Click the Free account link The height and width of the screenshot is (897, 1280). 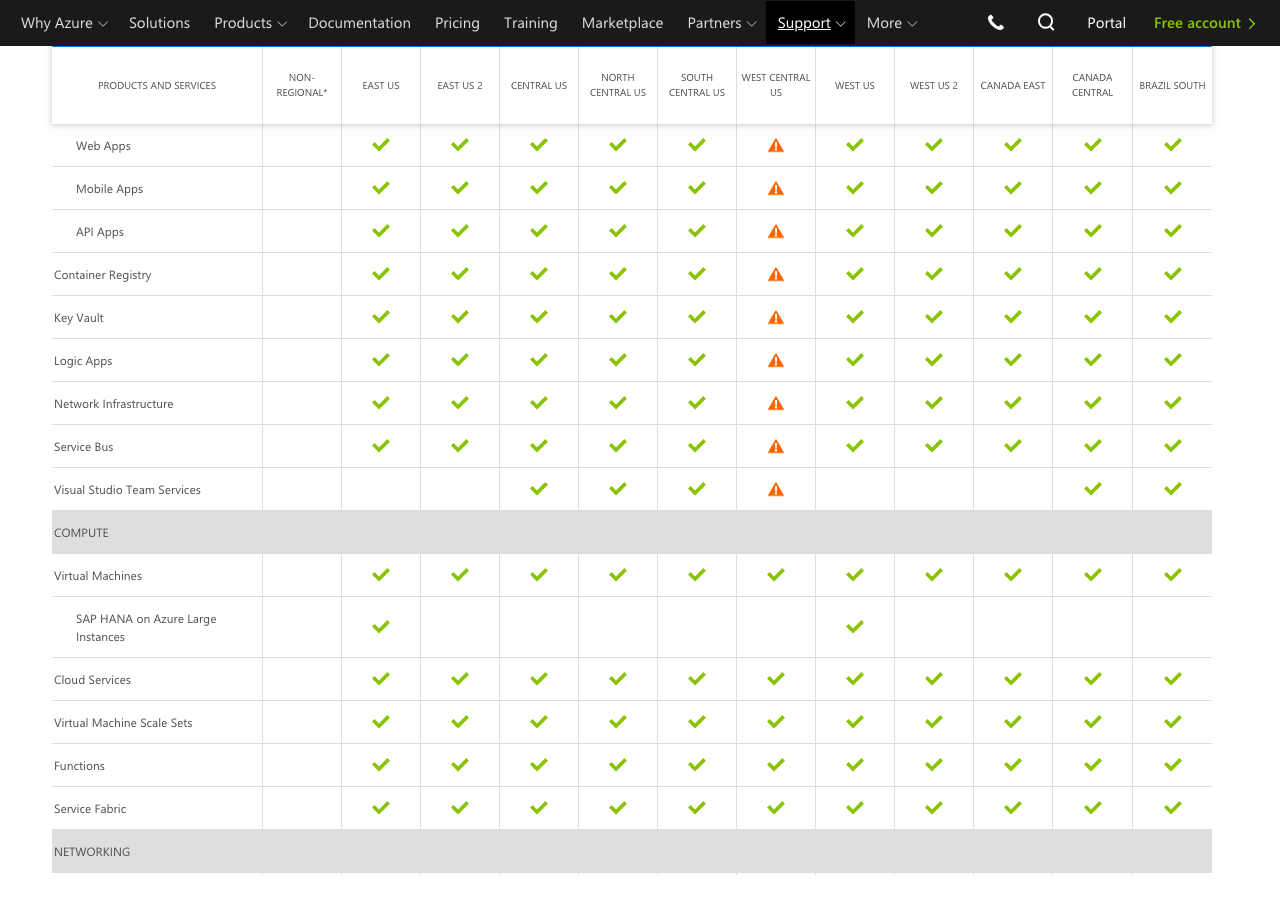pyautogui.click(x=1204, y=23)
